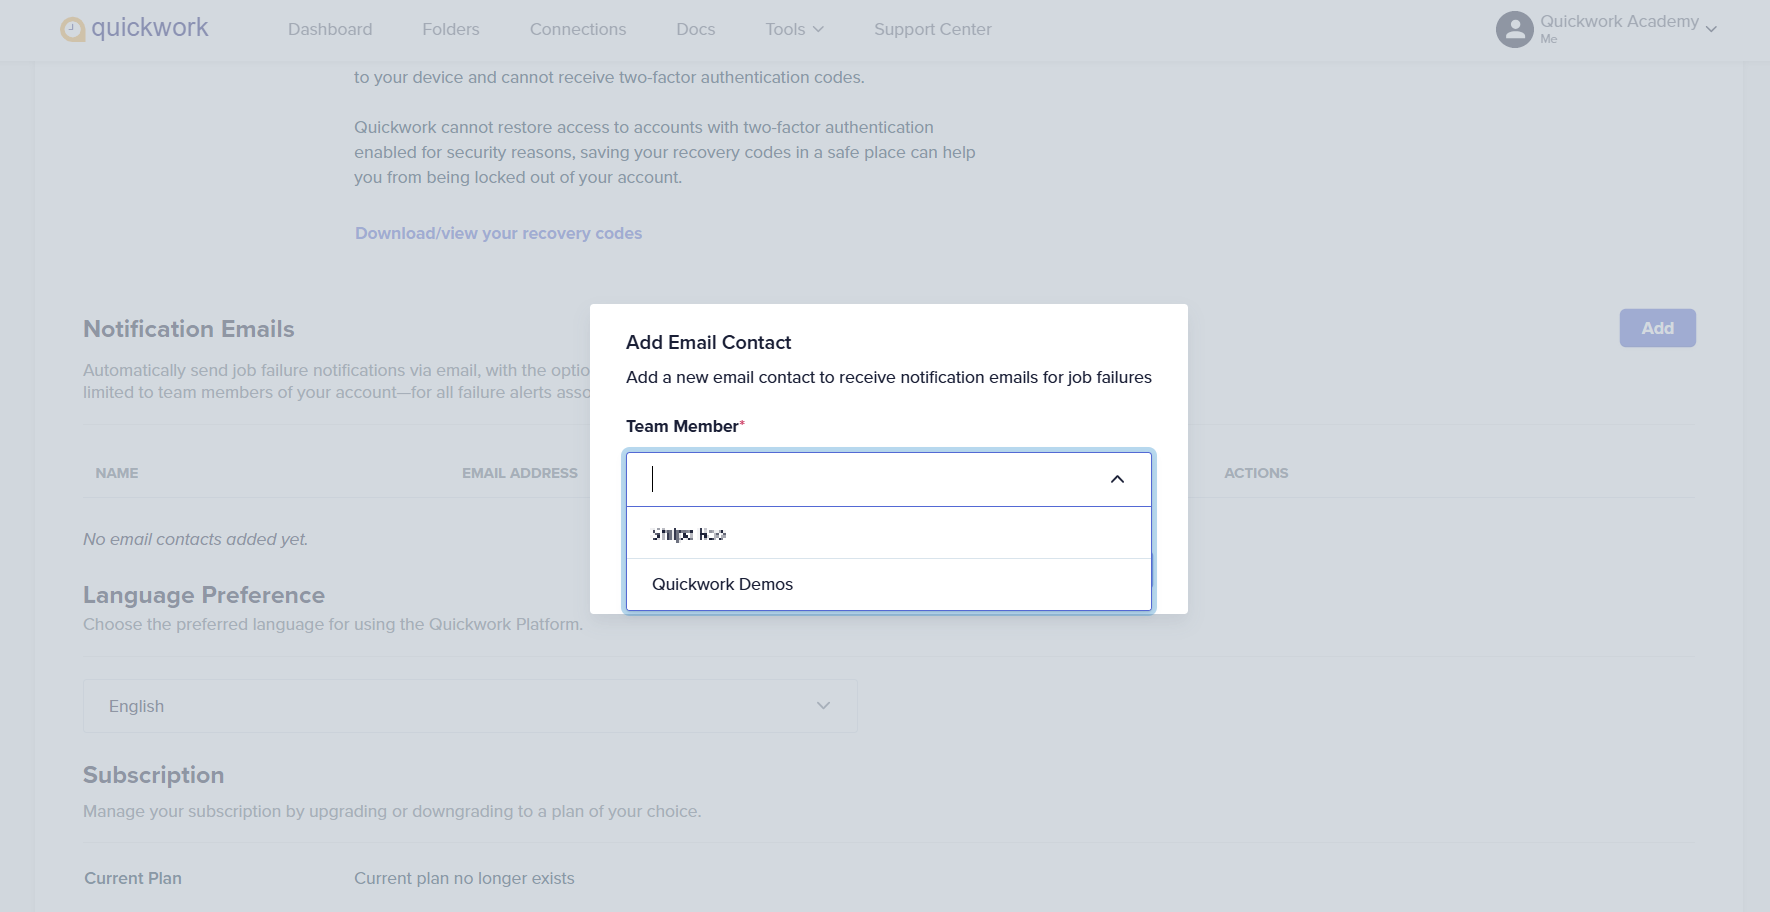
Task: Go to Folders in navigation
Action: click(451, 29)
